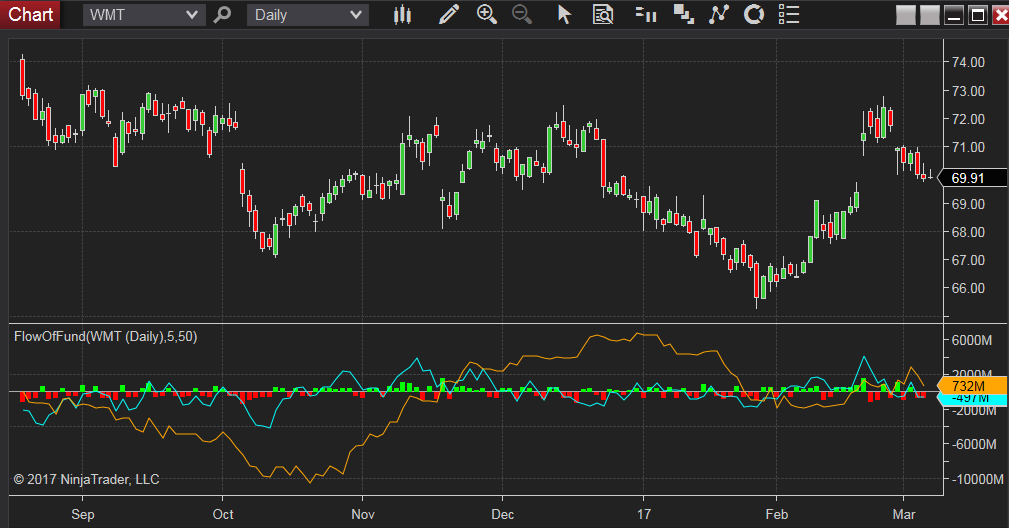Click the Mar label on time axis
Image resolution: width=1009 pixels, height=528 pixels.
click(x=904, y=514)
